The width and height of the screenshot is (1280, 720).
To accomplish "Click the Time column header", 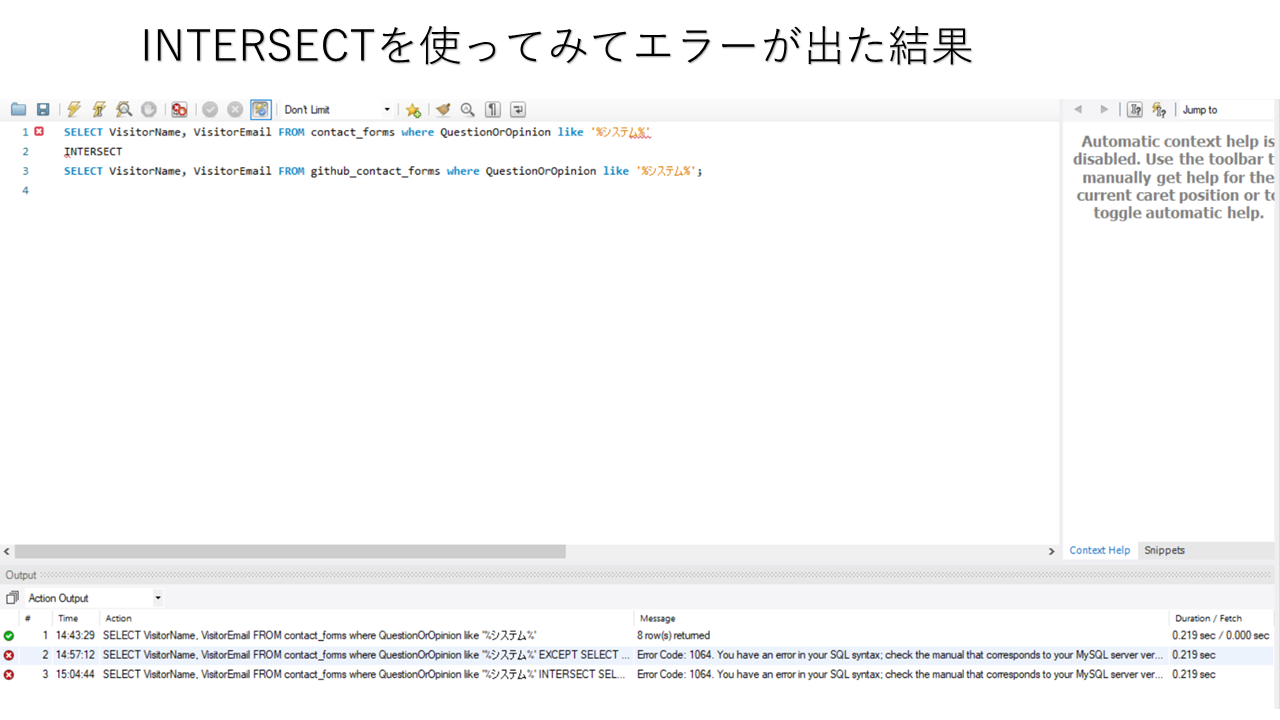I will (x=75, y=618).
